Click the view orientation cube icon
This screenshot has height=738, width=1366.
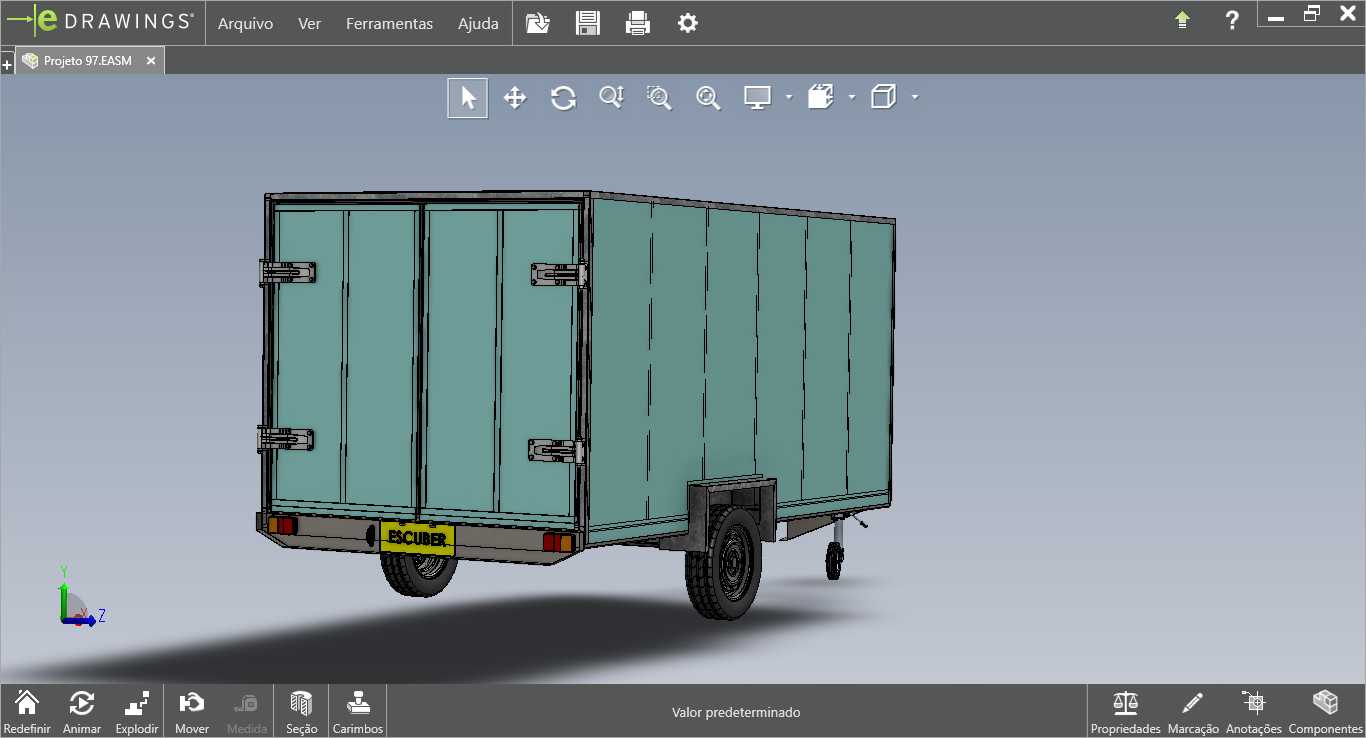pyautogui.click(x=820, y=97)
